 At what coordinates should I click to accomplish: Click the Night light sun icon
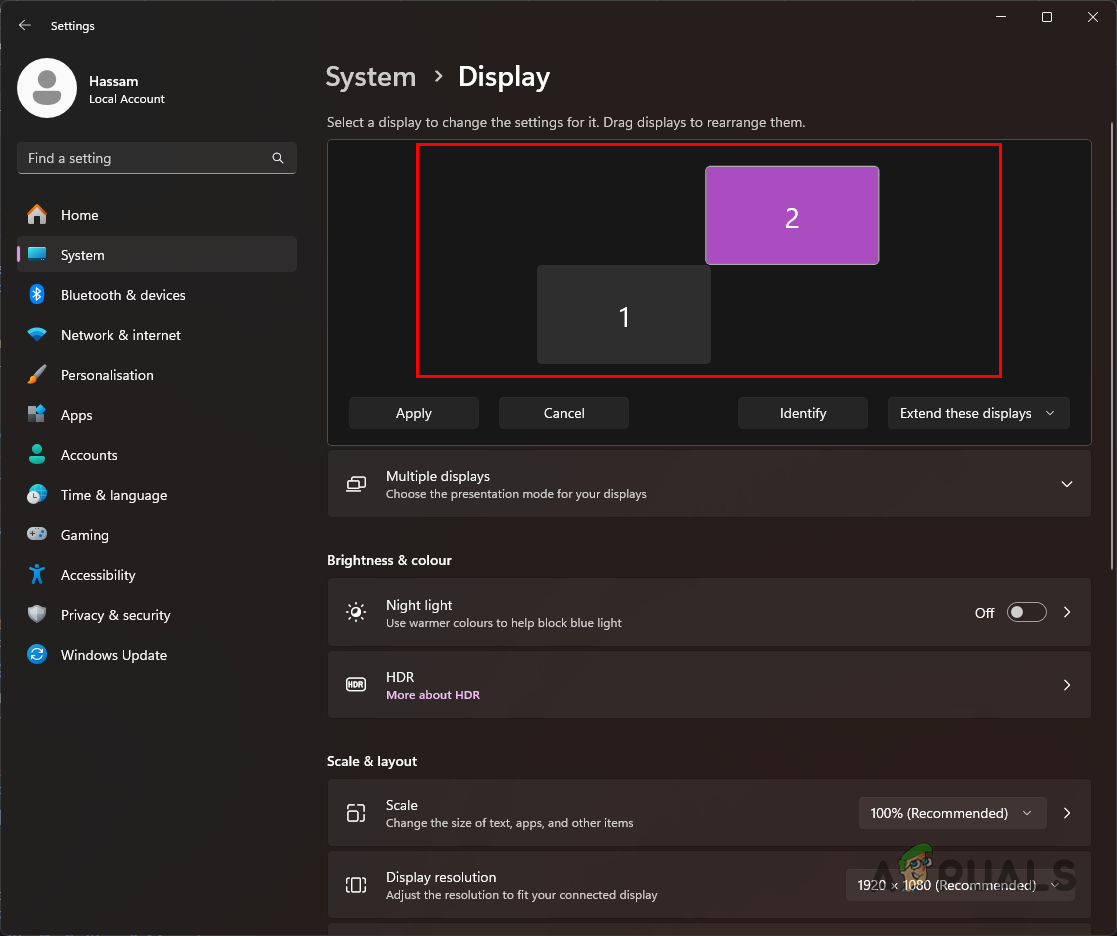click(x=356, y=612)
